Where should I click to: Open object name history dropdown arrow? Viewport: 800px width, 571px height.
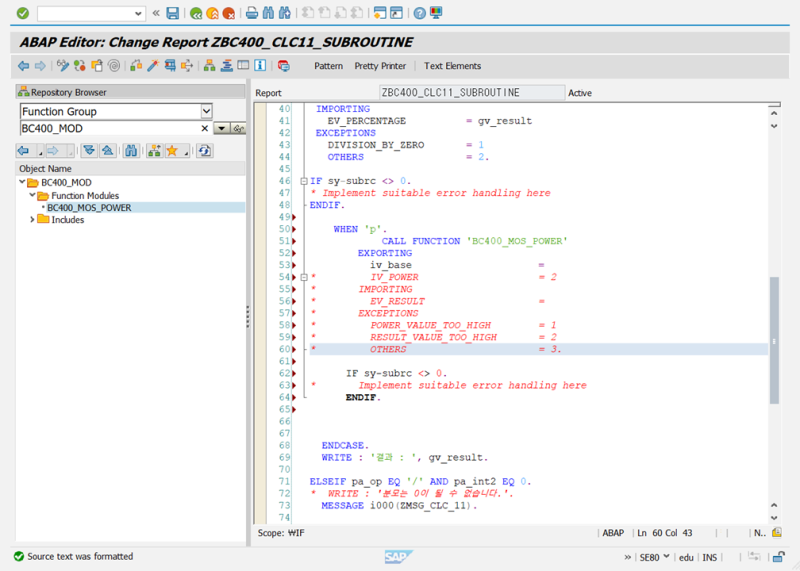(x=221, y=128)
